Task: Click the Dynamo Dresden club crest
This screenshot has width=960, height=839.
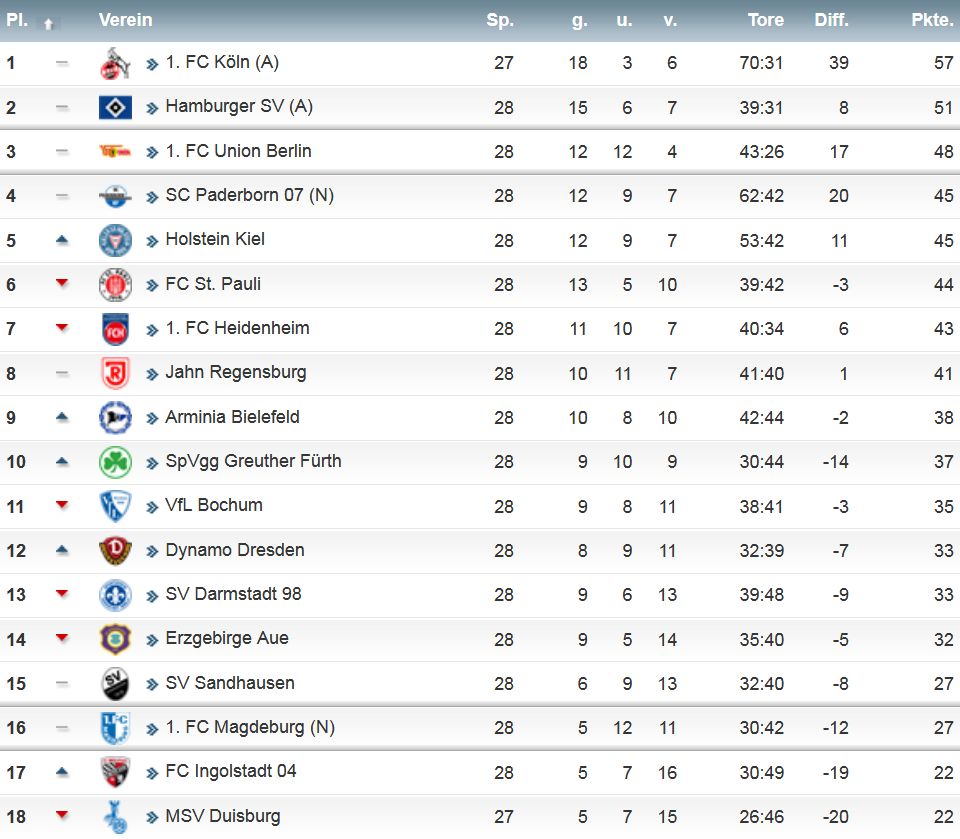Action: pyautogui.click(x=115, y=550)
